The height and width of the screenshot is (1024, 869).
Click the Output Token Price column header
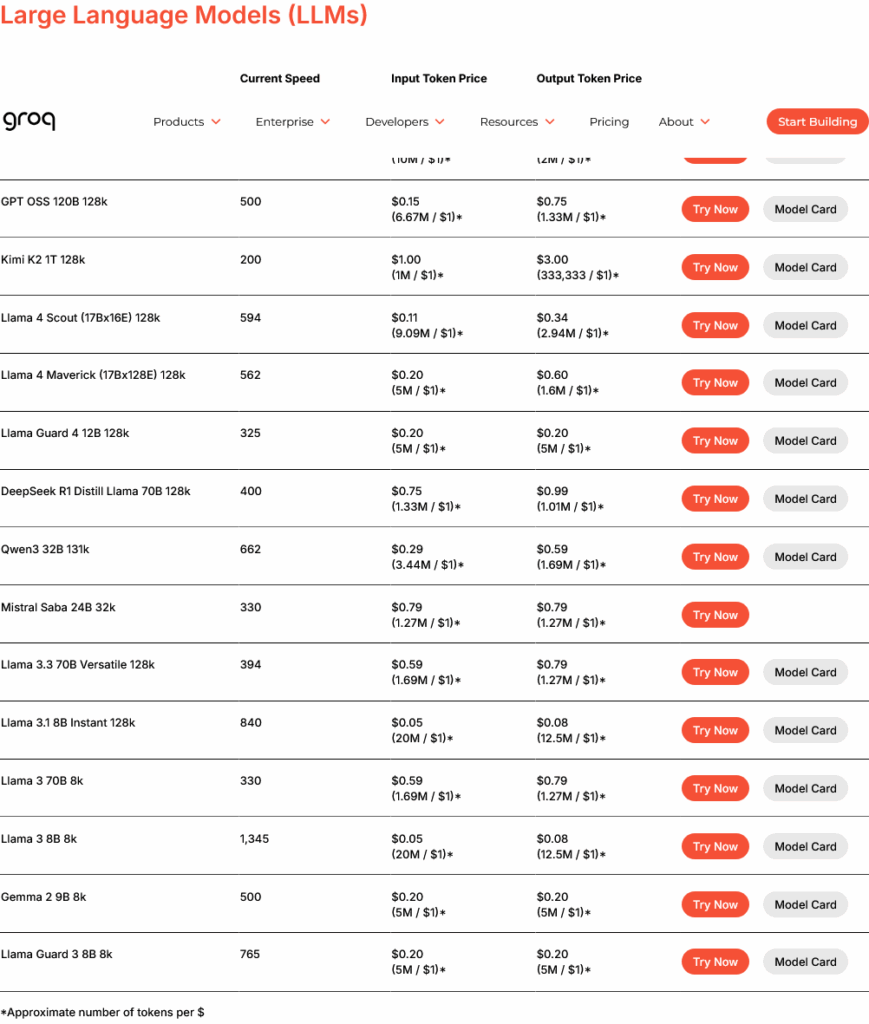pyautogui.click(x=589, y=78)
